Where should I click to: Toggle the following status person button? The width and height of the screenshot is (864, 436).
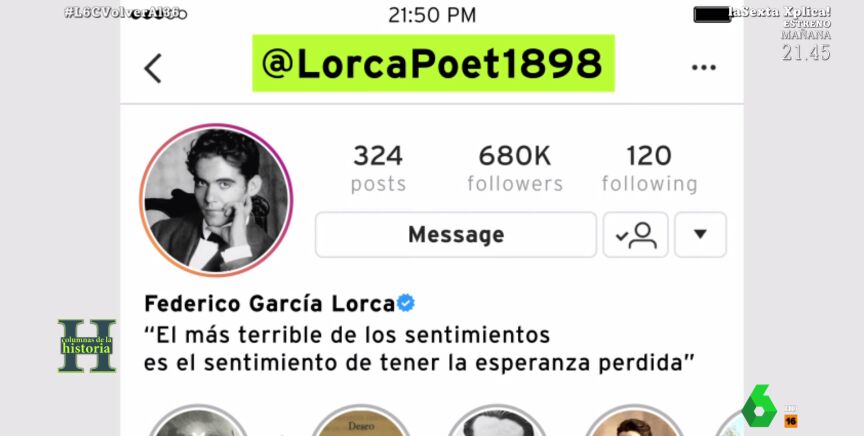(x=635, y=235)
